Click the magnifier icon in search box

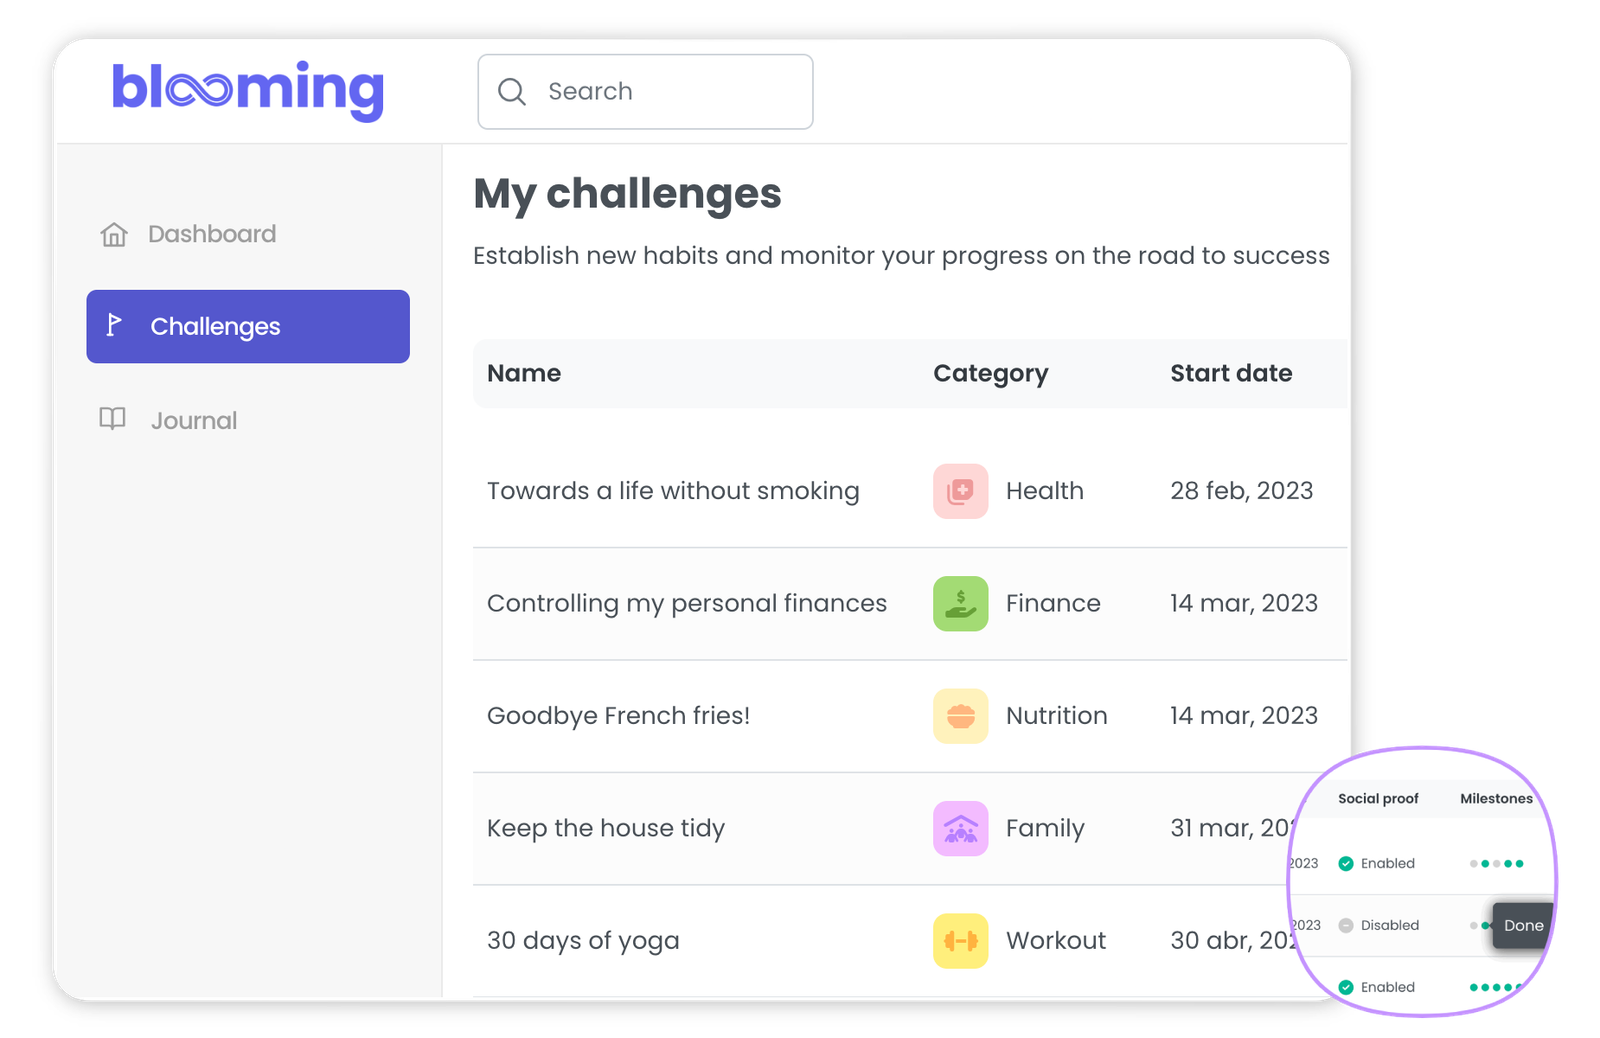(x=512, y=92)
